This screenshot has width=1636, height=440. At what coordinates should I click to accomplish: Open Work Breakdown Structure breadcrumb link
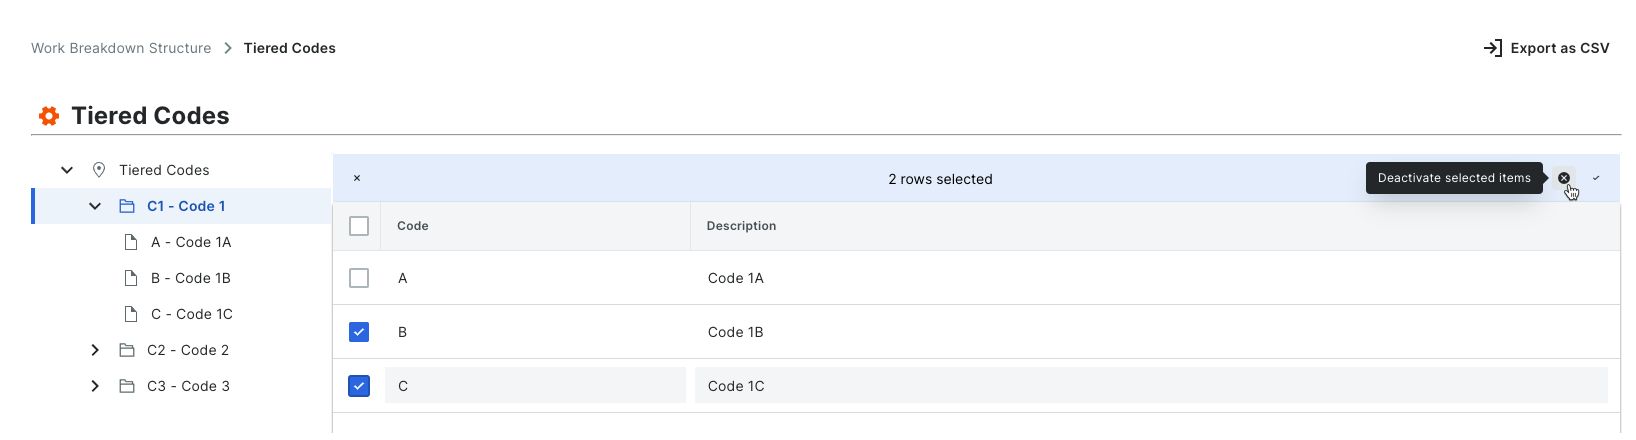pyautogui.click(x=121, y=48)
